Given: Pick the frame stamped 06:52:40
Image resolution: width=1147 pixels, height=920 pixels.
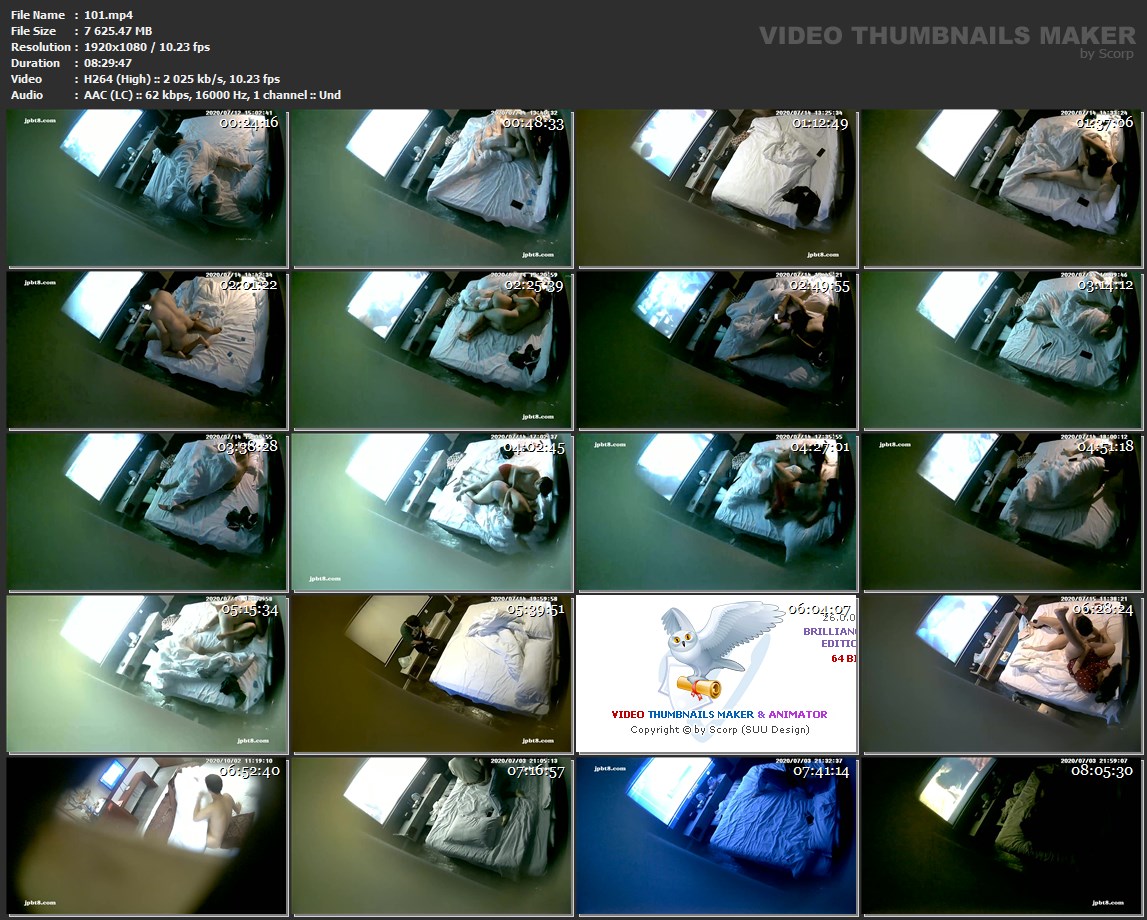Looking at the screenshot, I should [x=147, y=836].
